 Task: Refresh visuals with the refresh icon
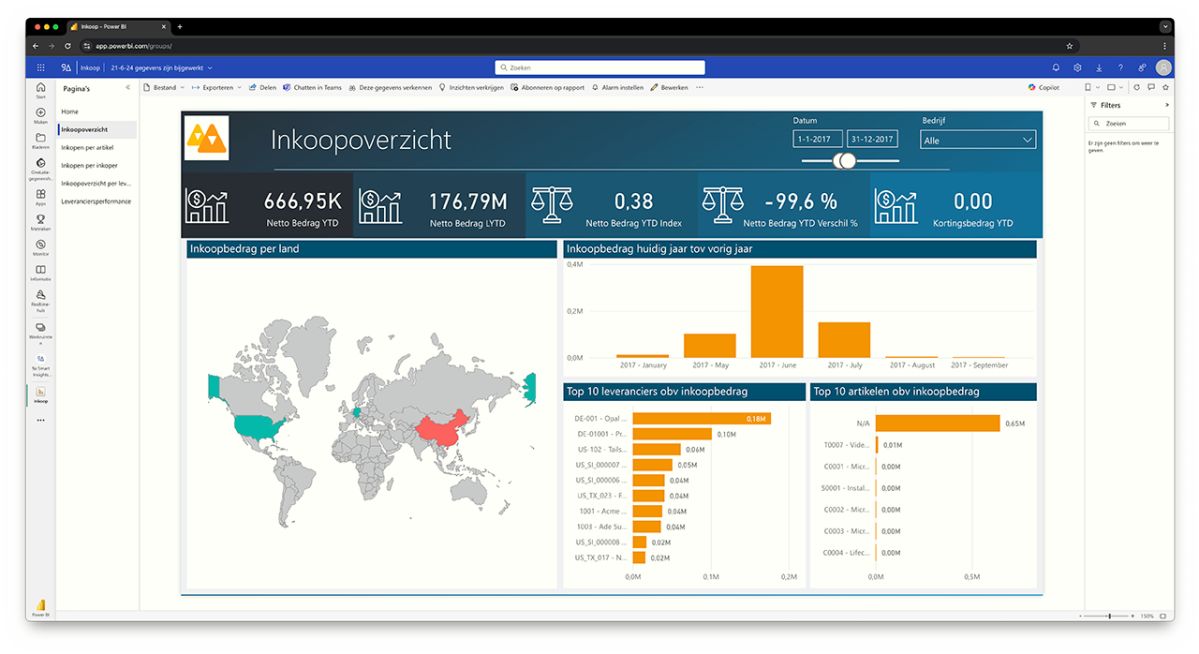coord(1137,88)
